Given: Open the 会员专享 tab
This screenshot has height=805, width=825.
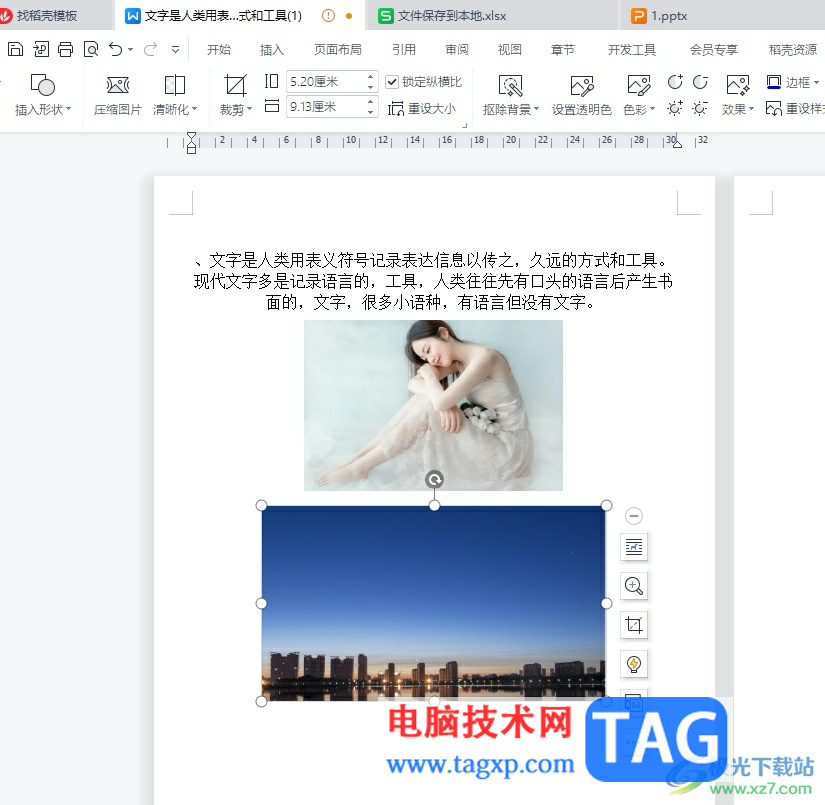Looking at the screenshot, I should pos(714,49).
